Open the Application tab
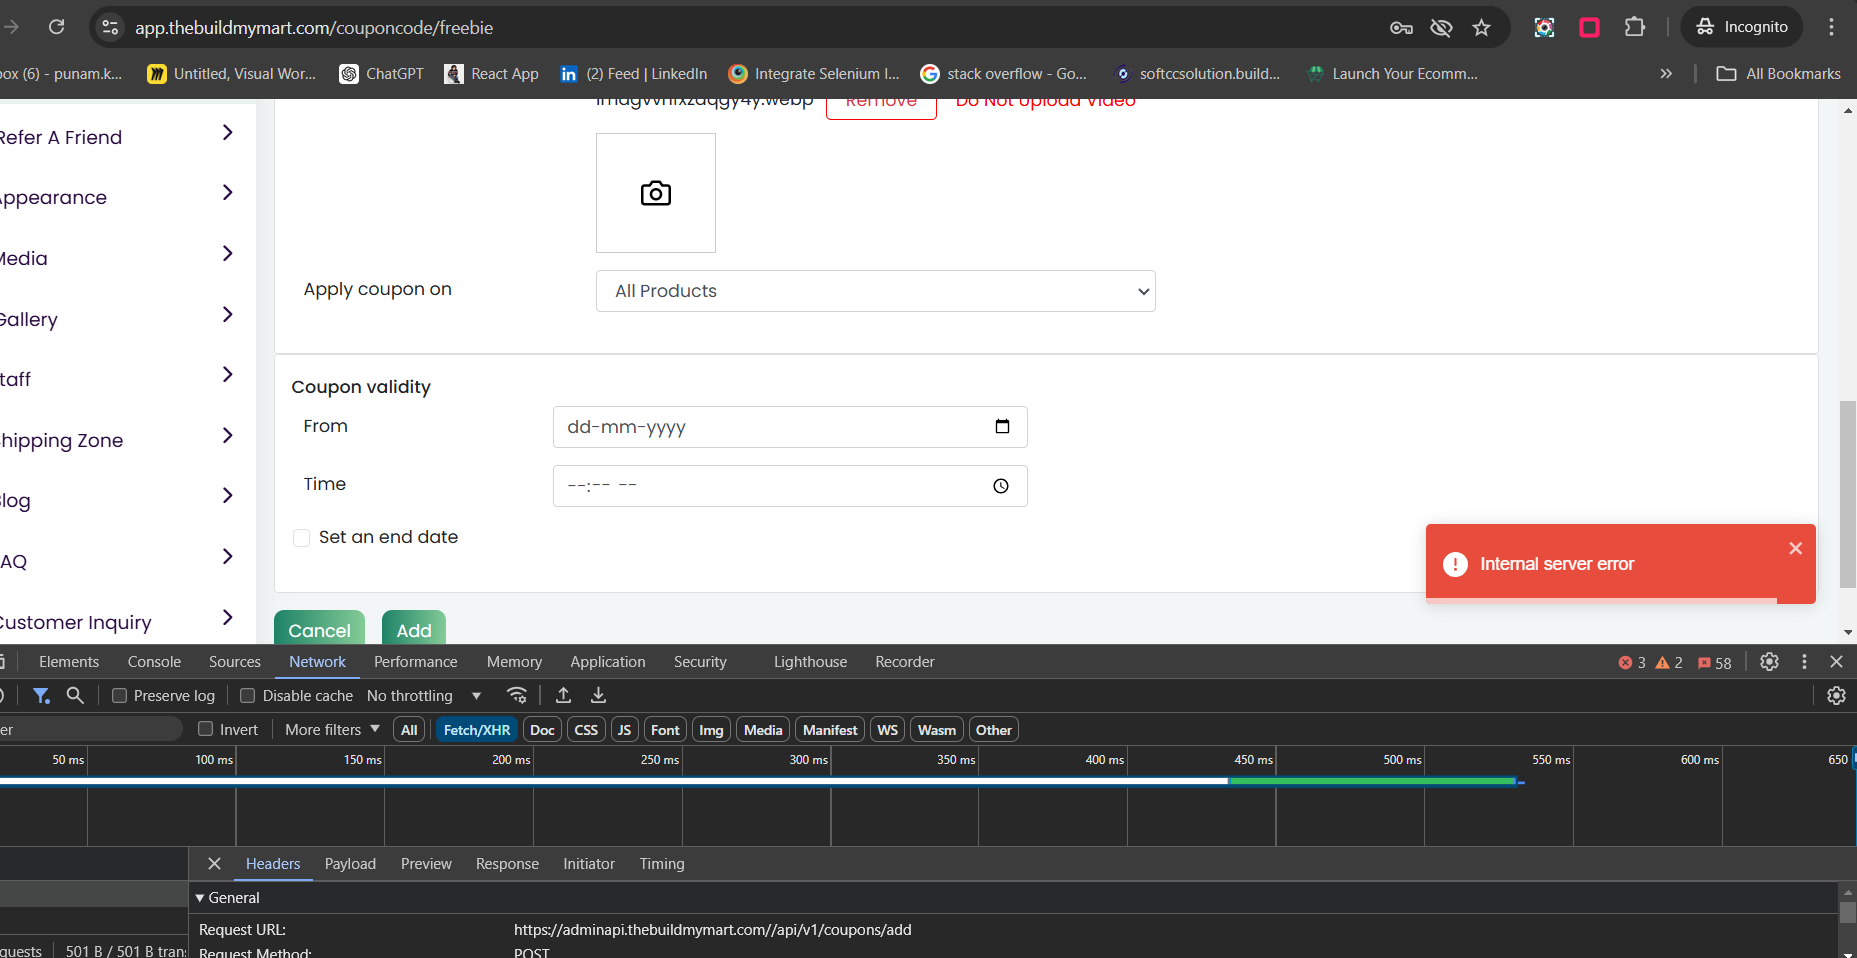Image resolution: width=1857 pixels, height=958 pixels. point(608,662)
